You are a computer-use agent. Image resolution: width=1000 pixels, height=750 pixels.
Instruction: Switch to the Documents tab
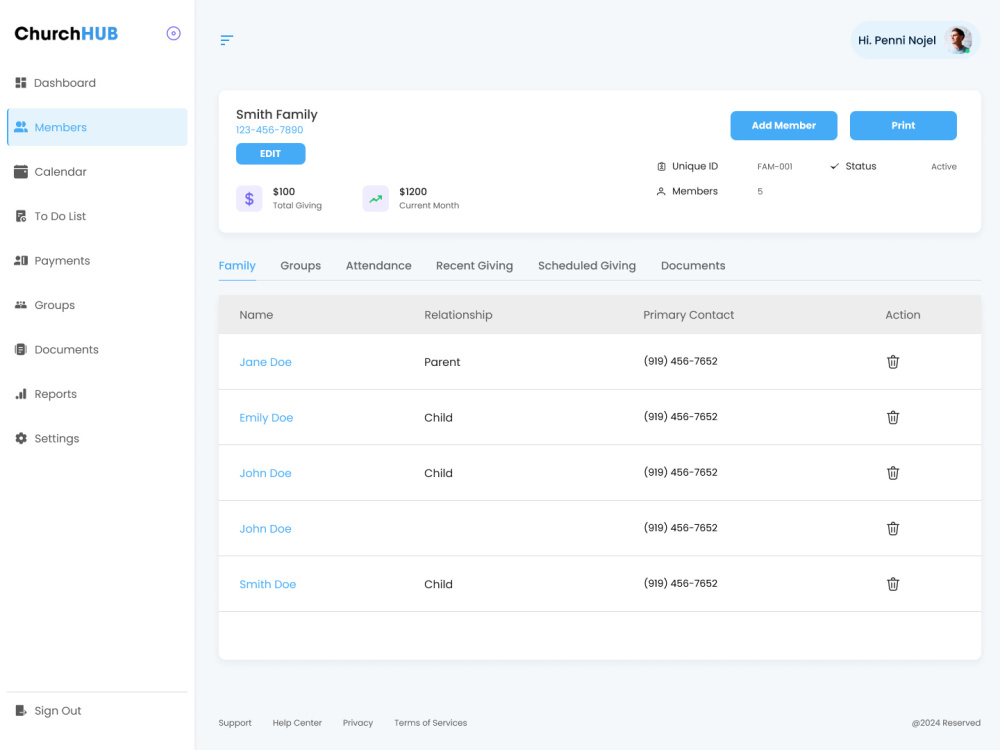[693, 265]
